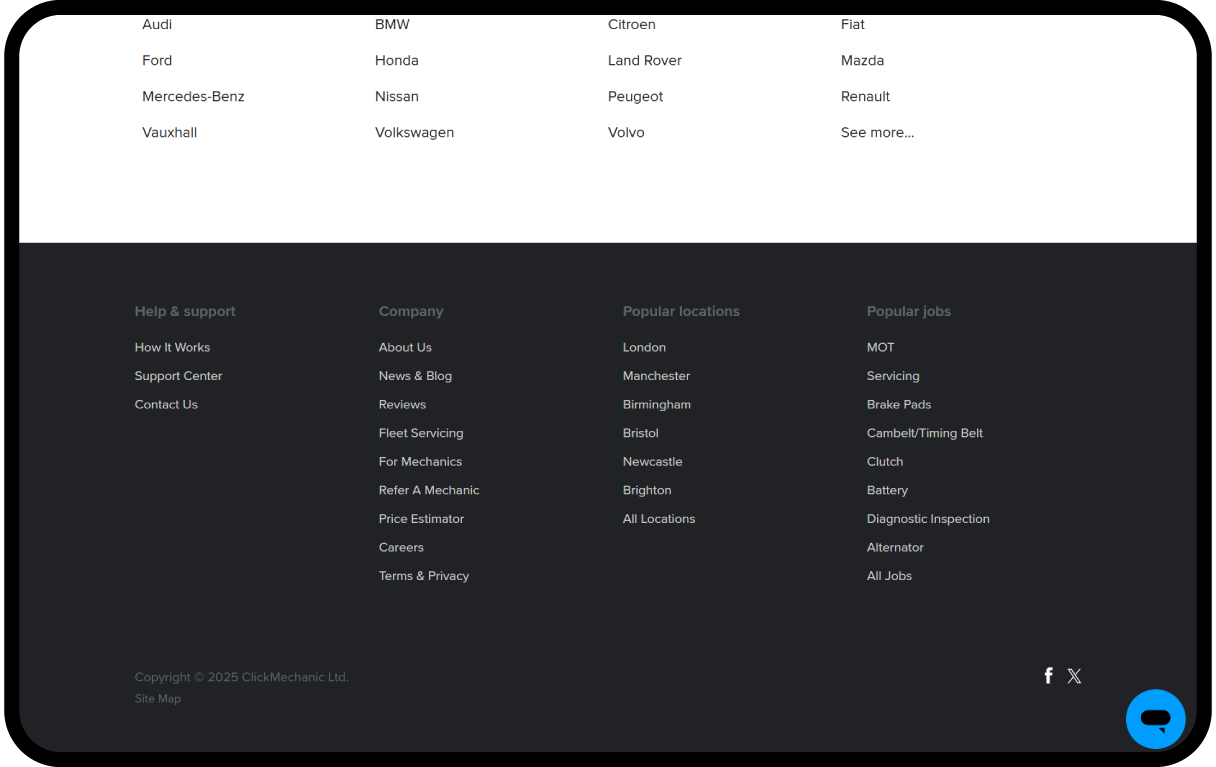The height and width of the screenshot is (767, 1216).
Task: Open the MOT job link
Action: [881, 347]
